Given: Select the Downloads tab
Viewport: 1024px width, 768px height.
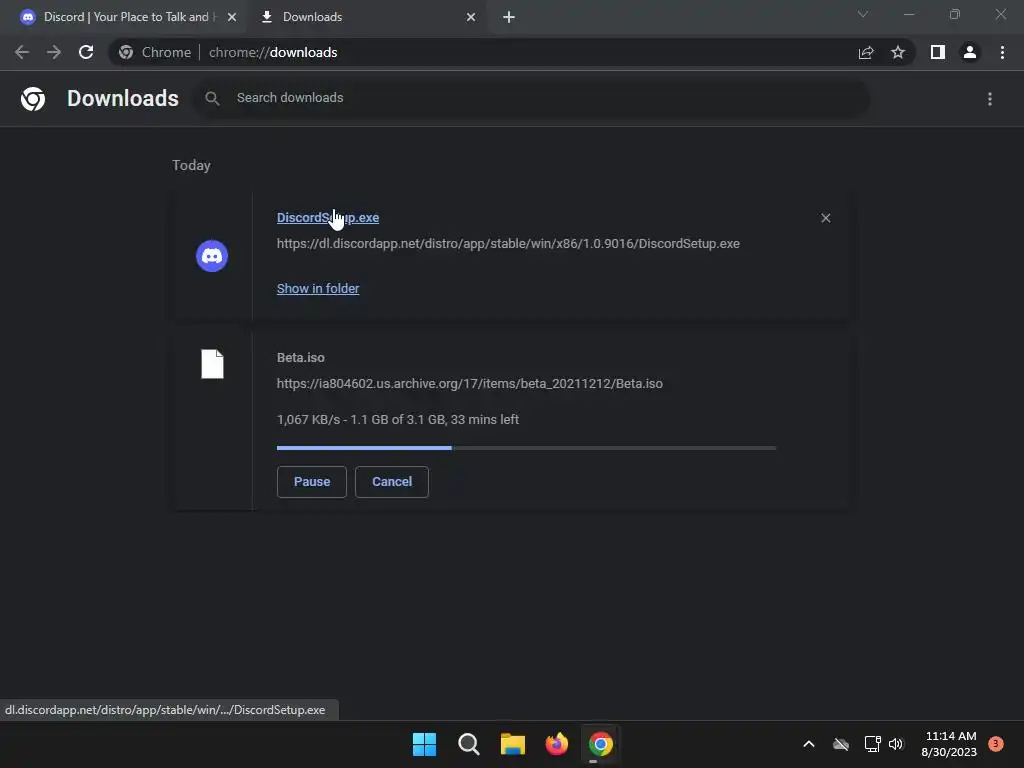Looking at the screenshot, I should (366, 17).
